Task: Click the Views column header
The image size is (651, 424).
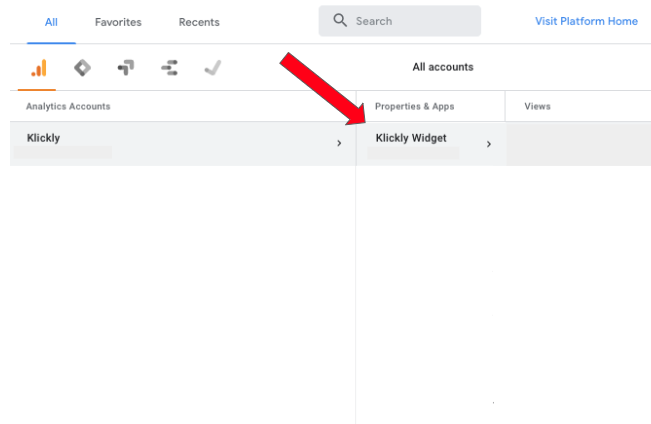Action: coord(537,106)
